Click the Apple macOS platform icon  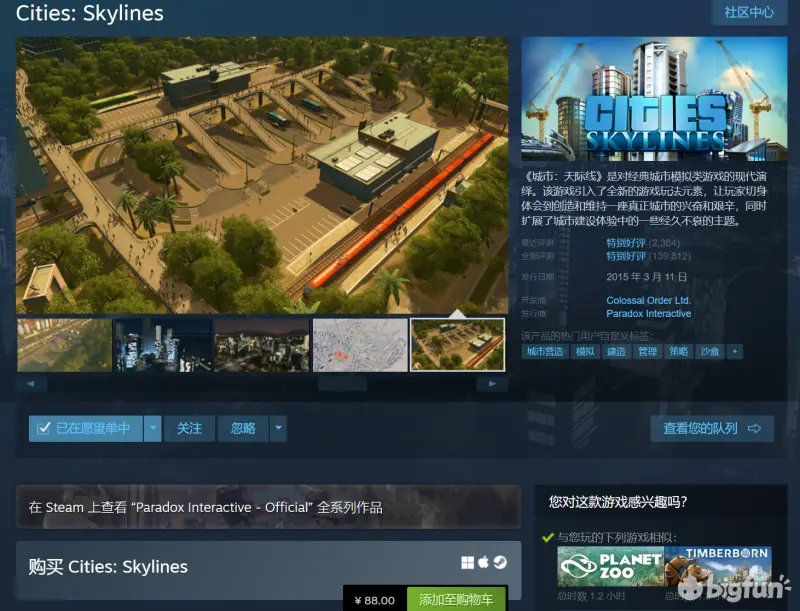(483, 562)
